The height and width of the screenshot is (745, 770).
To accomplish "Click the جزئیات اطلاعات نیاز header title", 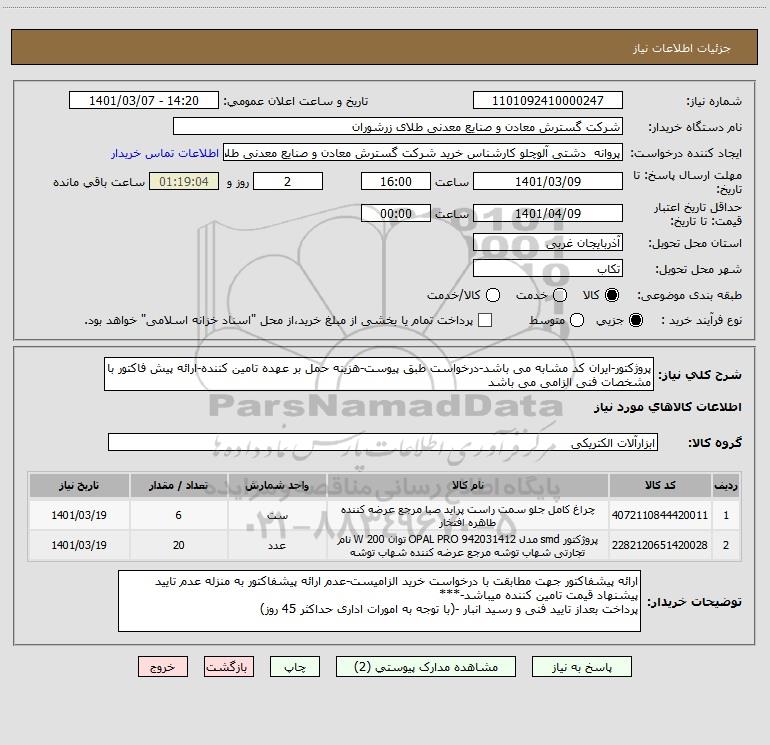I will (682, 48).
